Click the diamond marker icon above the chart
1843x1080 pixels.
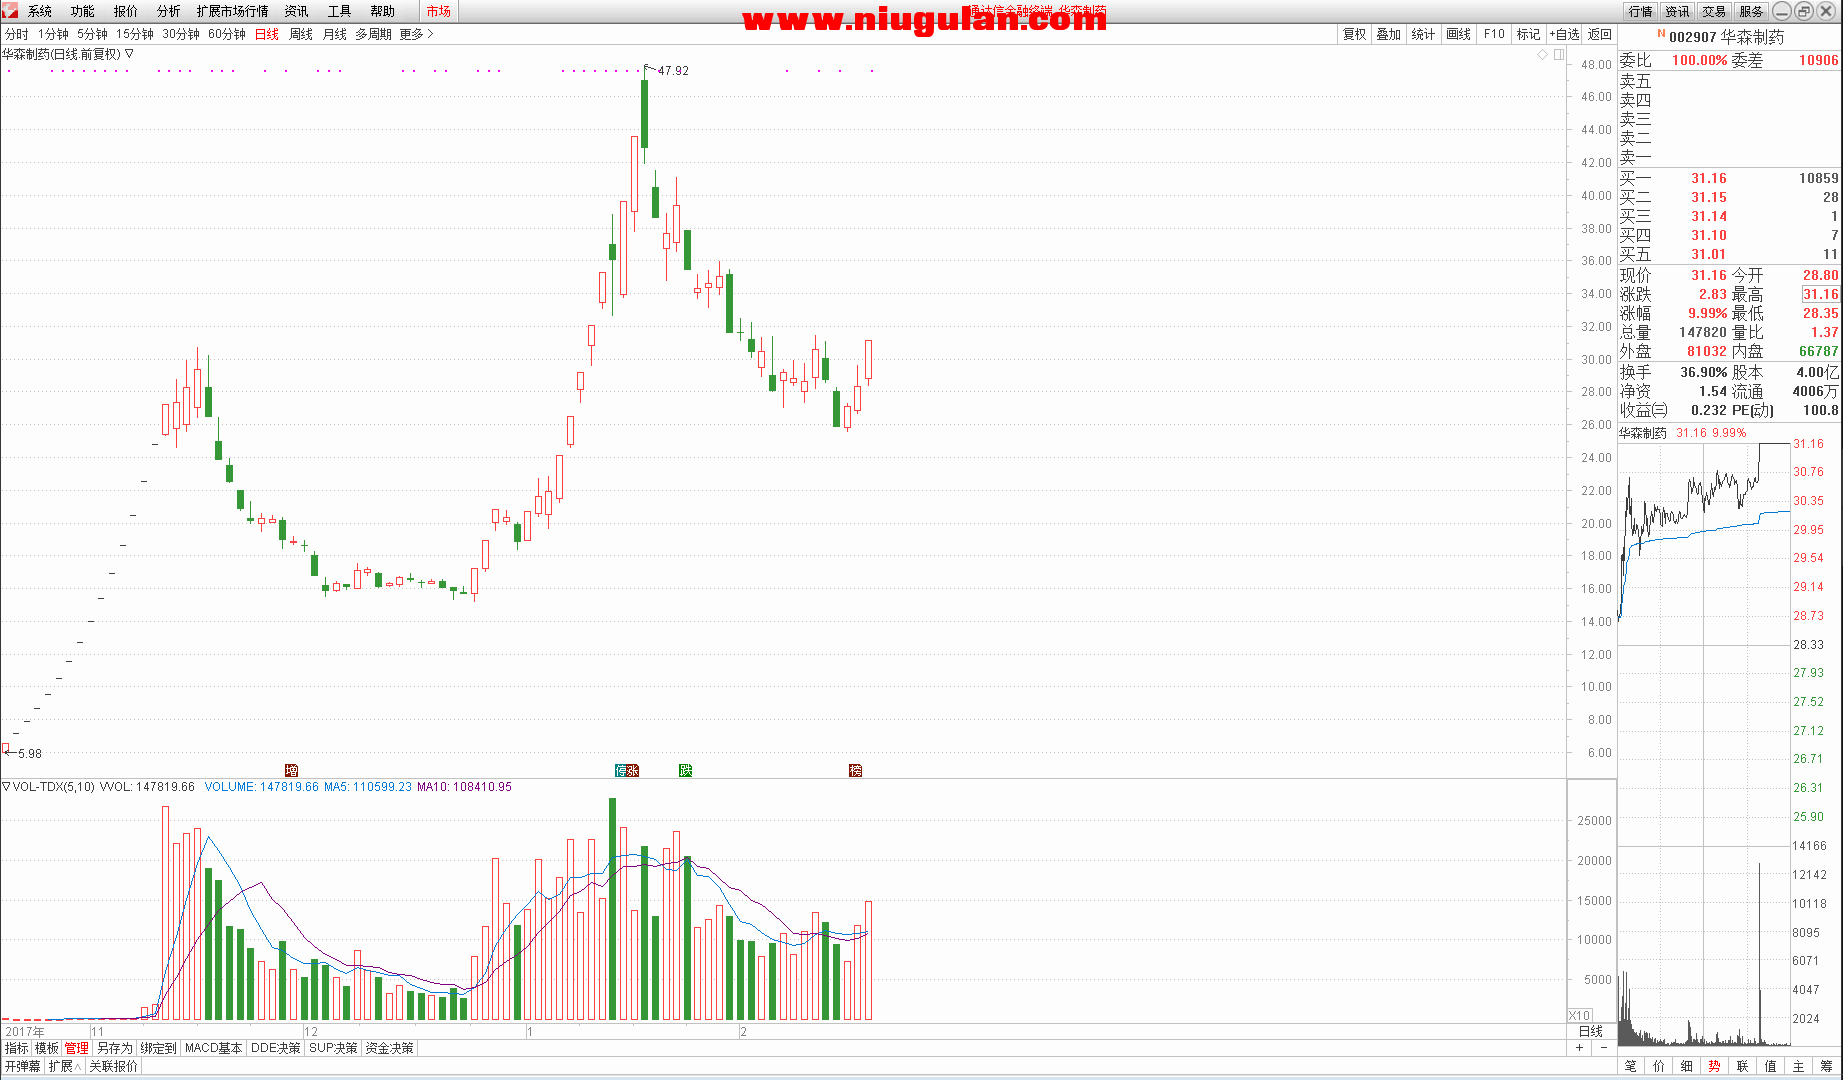click(x=1543, y=55)
